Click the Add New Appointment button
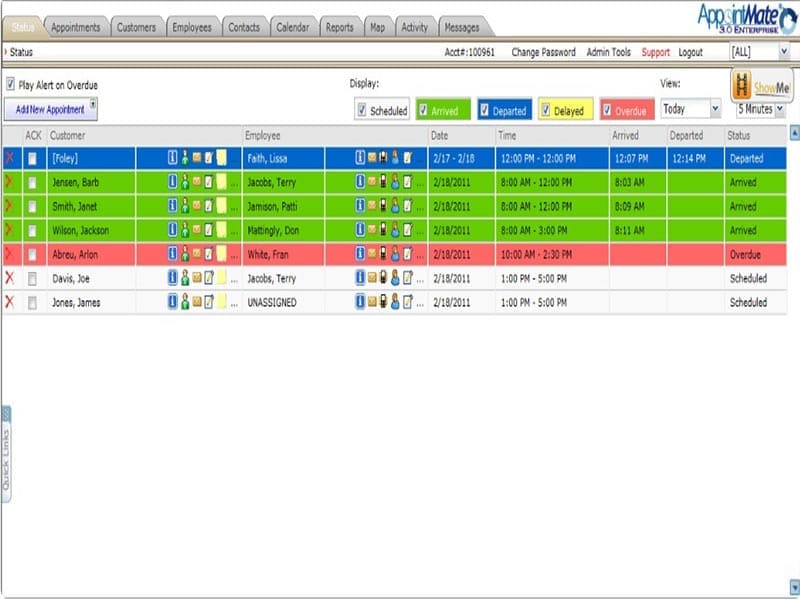The width and height of the screenshot is (800, 600). tap(50, 109)
